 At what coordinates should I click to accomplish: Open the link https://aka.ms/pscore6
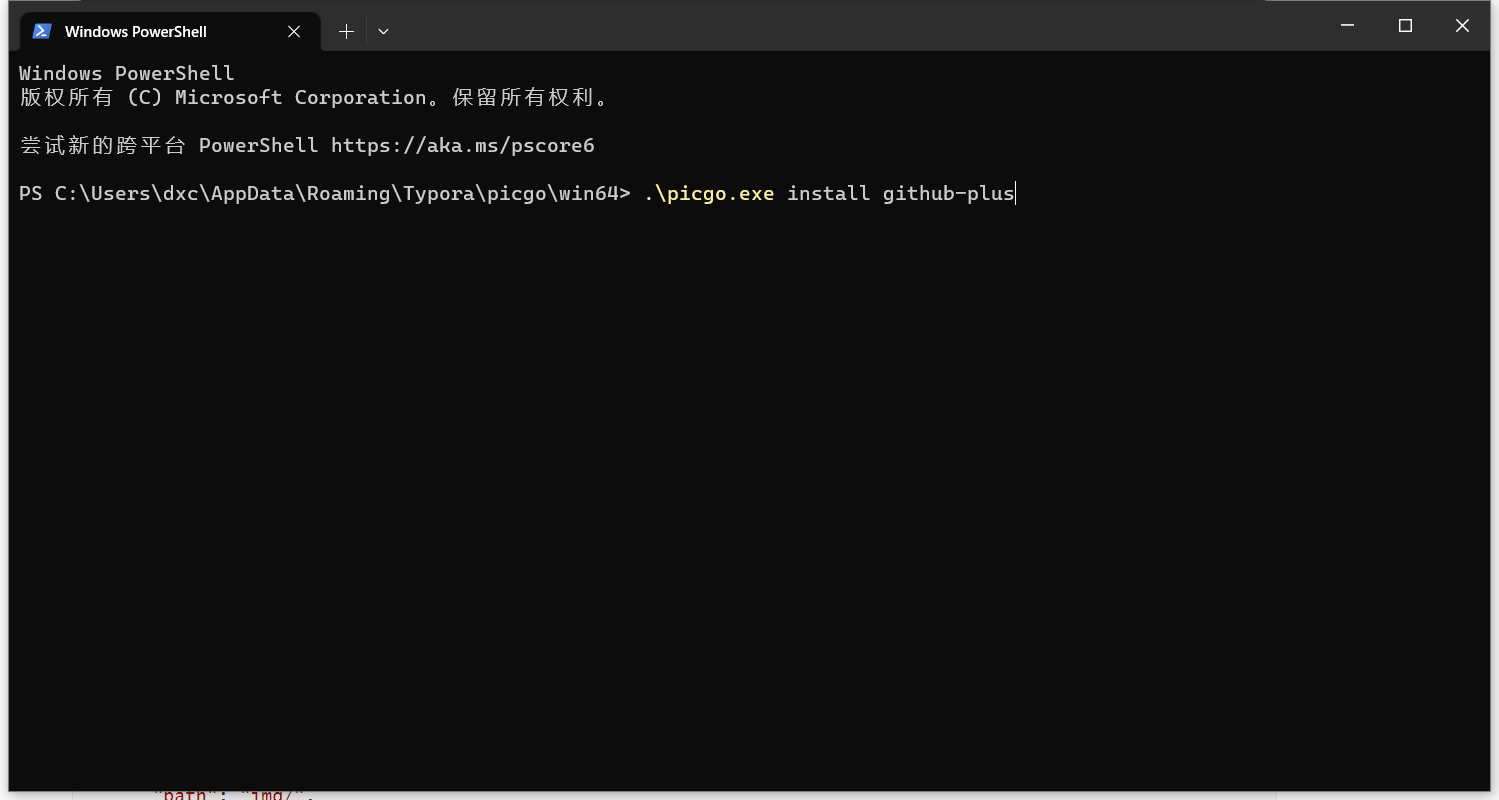pyautogui.click(x=463, y=145)
